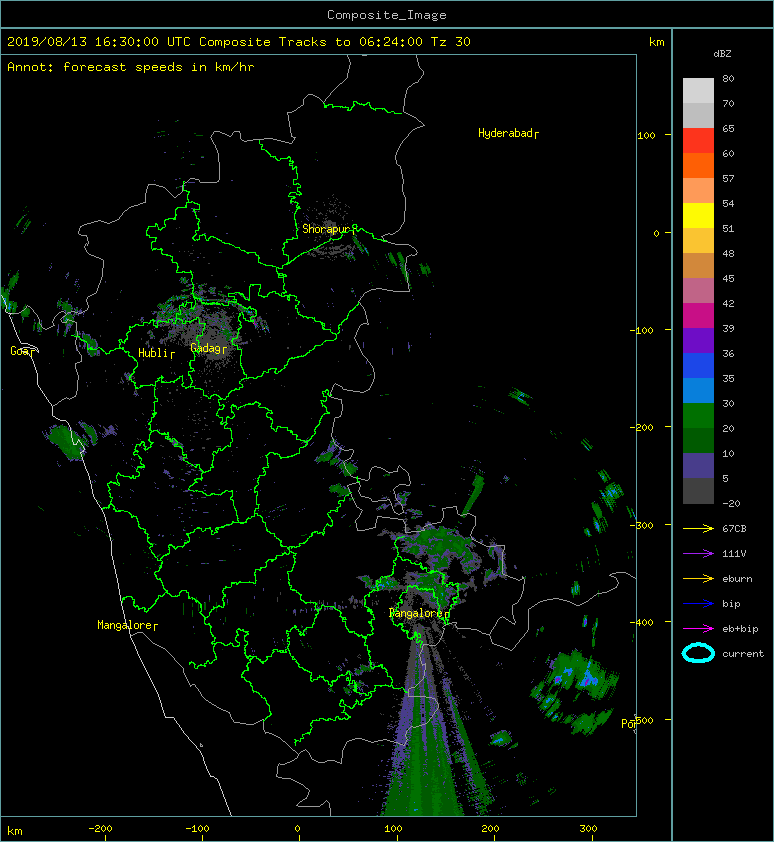Click the cyan 'current' ellipse legend icon
This screenshot has height=842, width=774.
tap(698, 653)
